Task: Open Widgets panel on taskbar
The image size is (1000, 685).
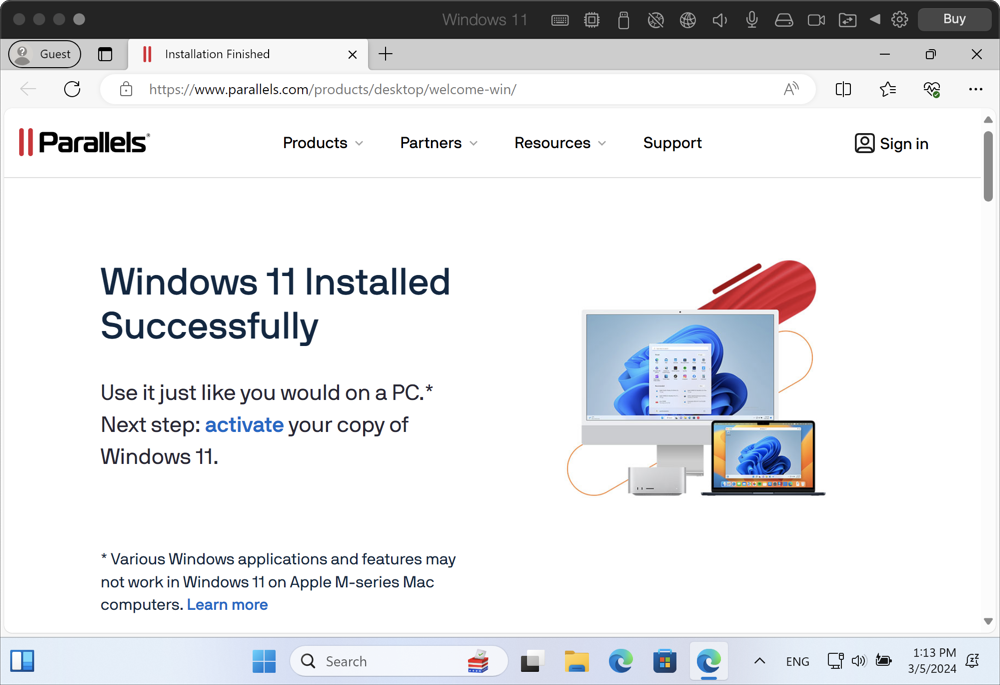Action: [x=22, y=661]
